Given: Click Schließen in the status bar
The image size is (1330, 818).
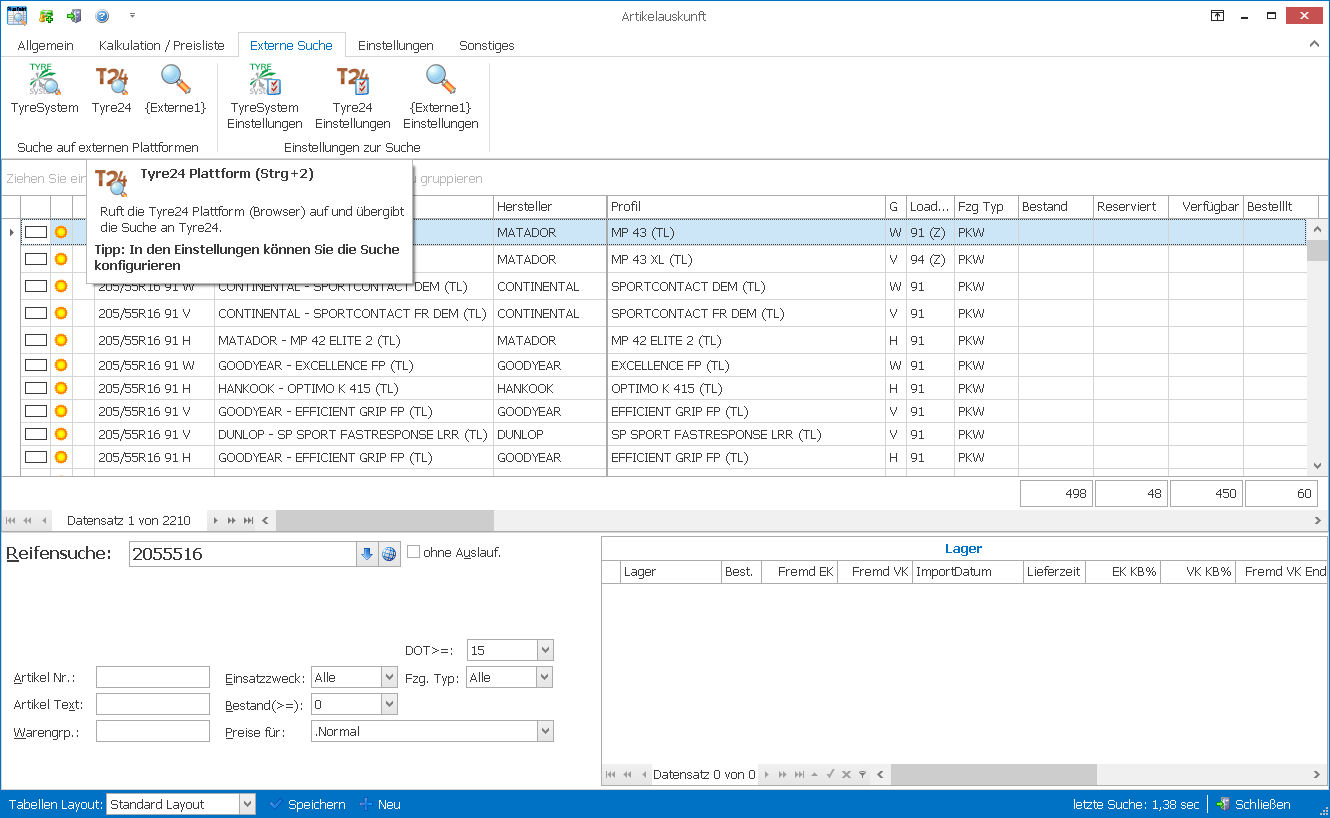Looking at the screenshot, I should (1254, 804).
